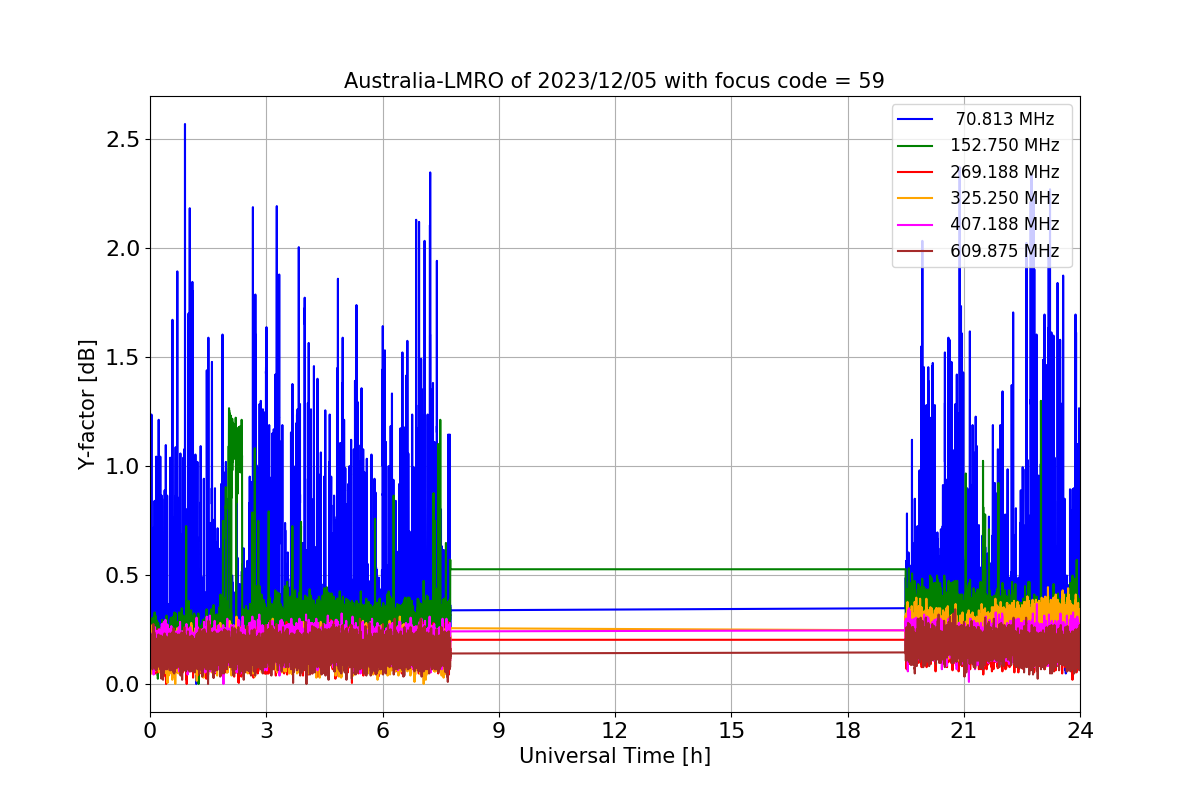The width and height of the screenshot is (1200, 800).
Task: Select the 152.750 MHz legend label
Action: (x=1005, y=145)
